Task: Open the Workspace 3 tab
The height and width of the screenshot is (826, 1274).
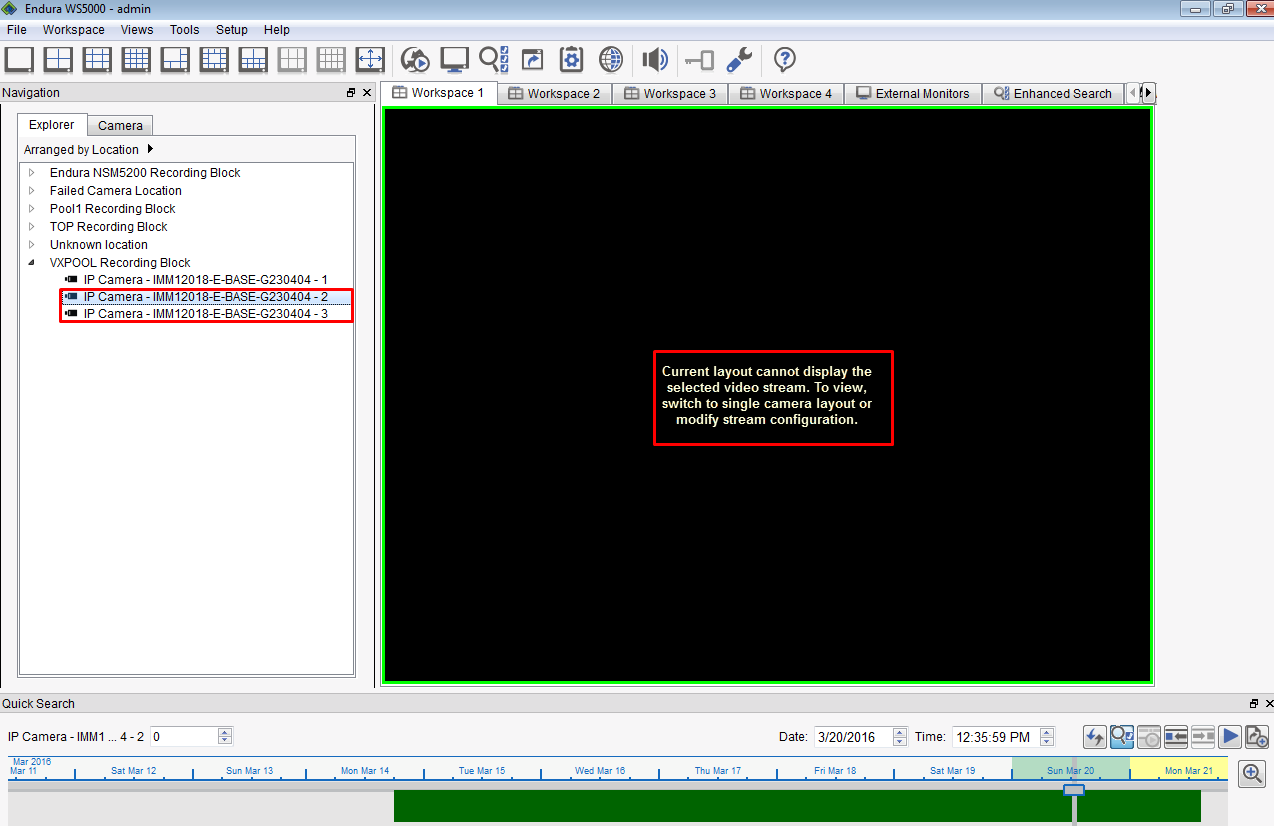Action: pyautogui.click(x=669, y=93)
